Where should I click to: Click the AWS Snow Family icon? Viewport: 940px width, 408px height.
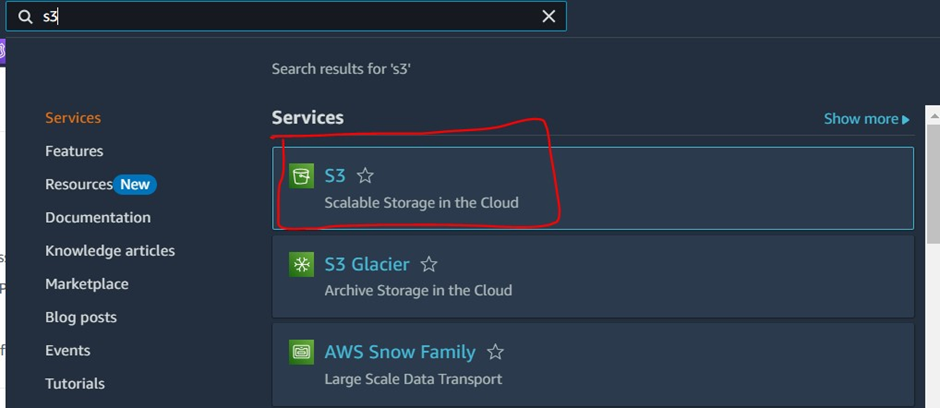pyautogui.click(x=301, y=352)
